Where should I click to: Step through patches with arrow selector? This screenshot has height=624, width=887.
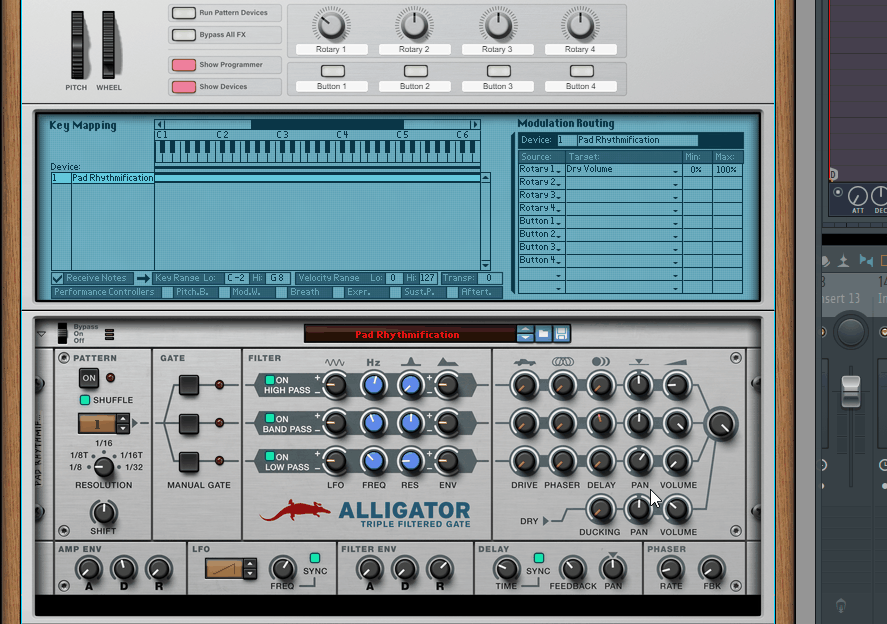pyautogui.click(x=525, y=334)
